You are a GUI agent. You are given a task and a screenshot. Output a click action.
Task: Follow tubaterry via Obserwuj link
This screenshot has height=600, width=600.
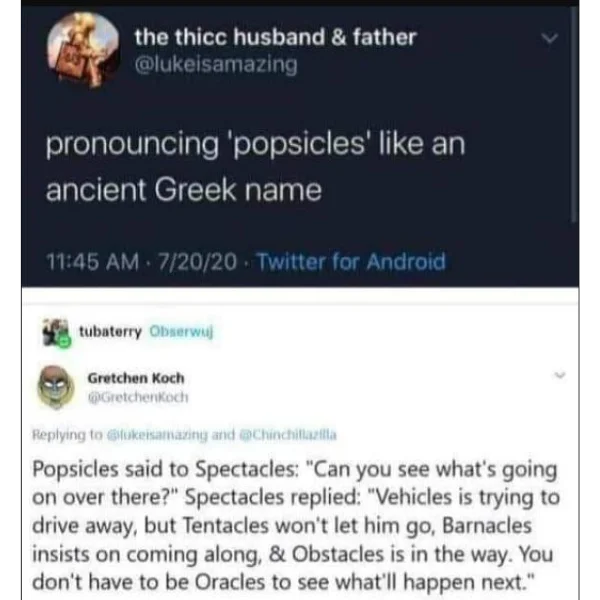181,331
